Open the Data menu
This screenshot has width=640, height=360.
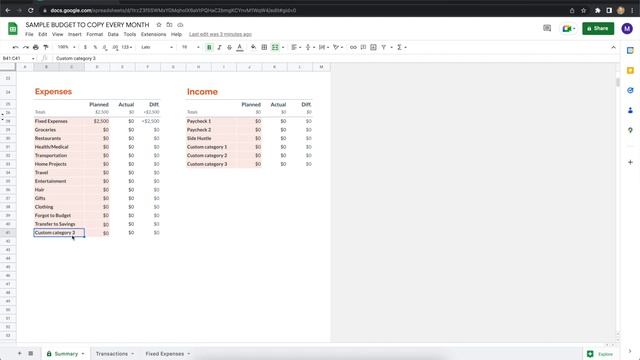tap(113, 34)
